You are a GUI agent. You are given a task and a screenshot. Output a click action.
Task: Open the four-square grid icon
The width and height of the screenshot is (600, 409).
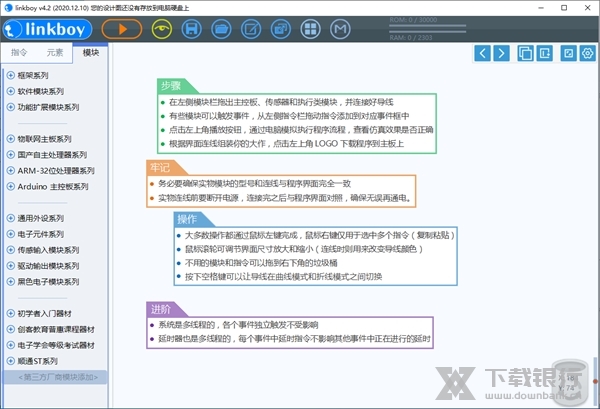point(310,29)
